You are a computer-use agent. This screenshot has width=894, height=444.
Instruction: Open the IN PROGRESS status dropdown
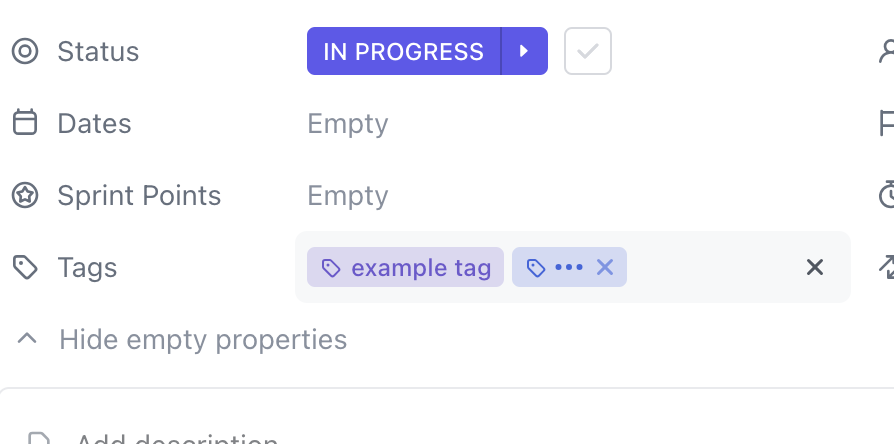tap(403, 51)
